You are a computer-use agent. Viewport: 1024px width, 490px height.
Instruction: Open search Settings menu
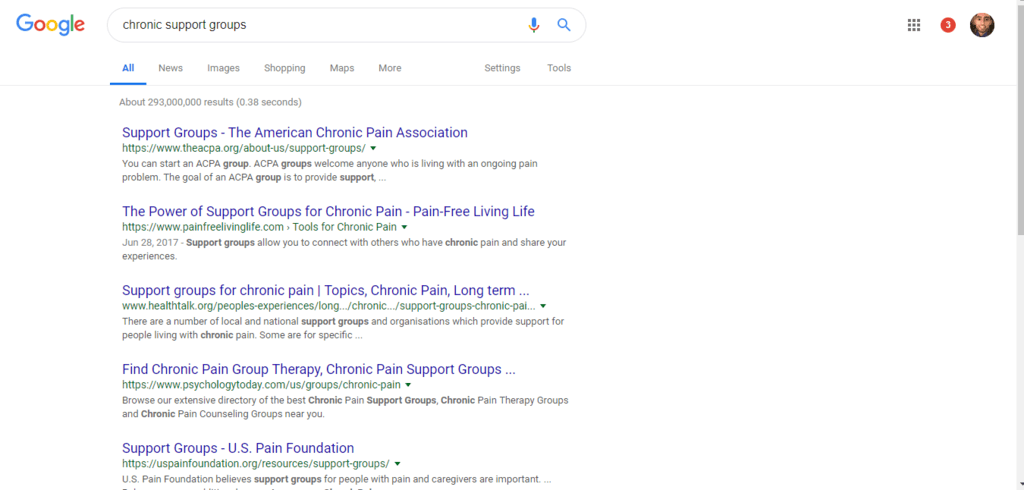pos(502,68)
